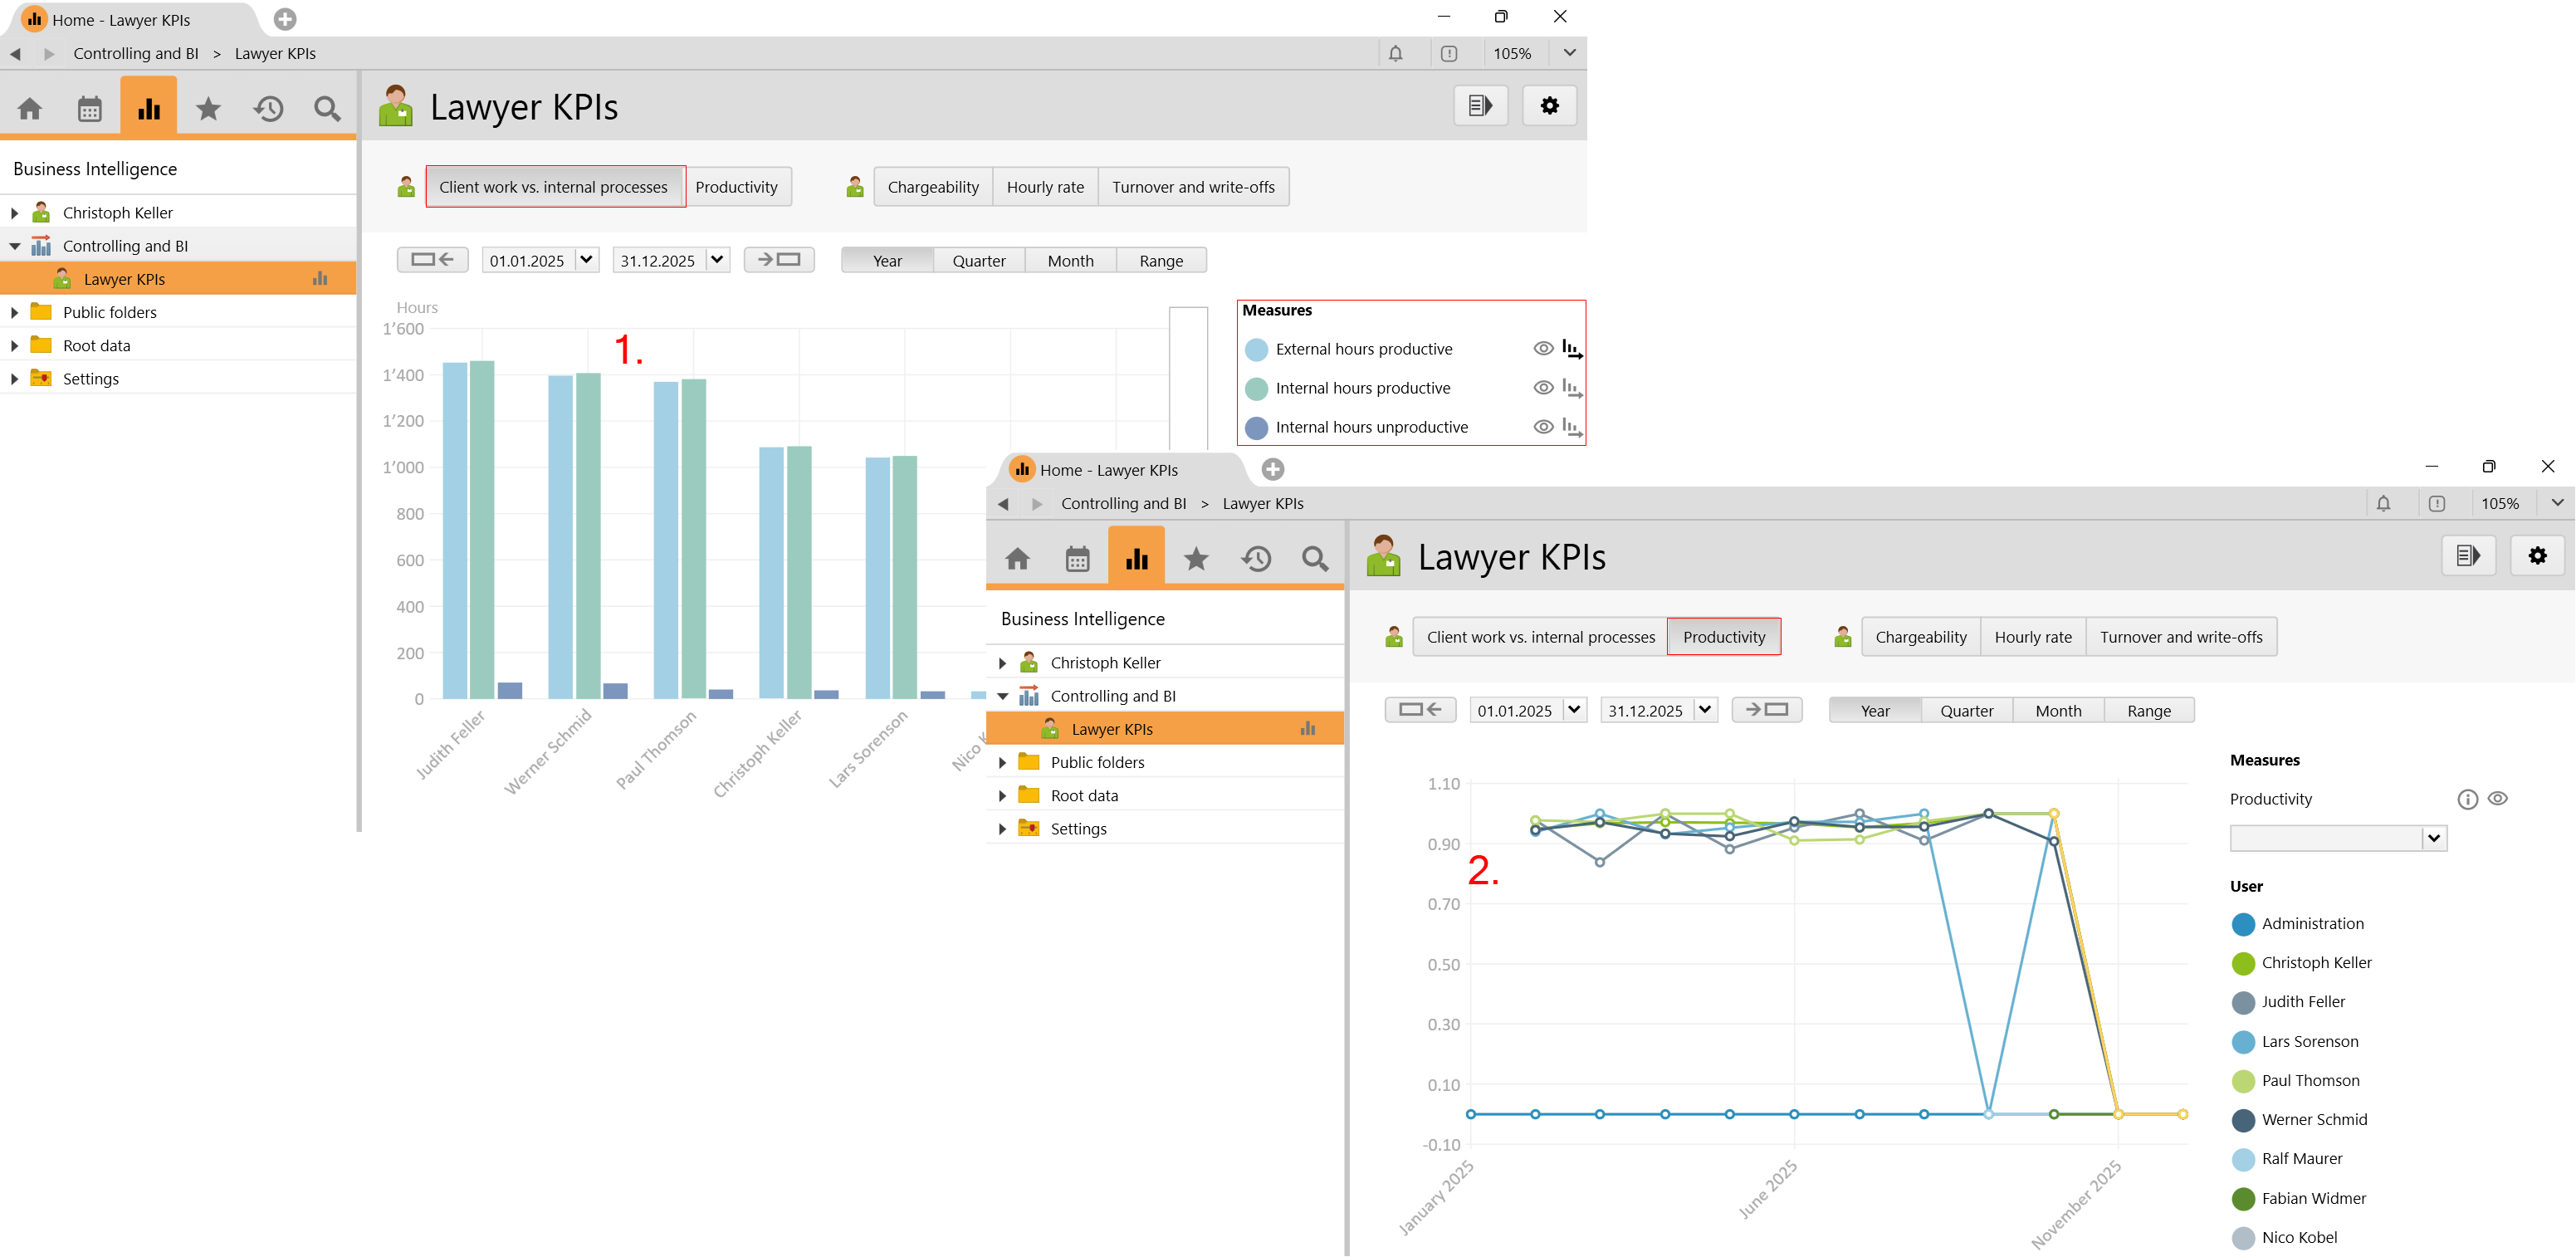Select Public folders in upper sidebar tree
The height and width of the screenshot is (1257, 2576).
tap(110, 312)
